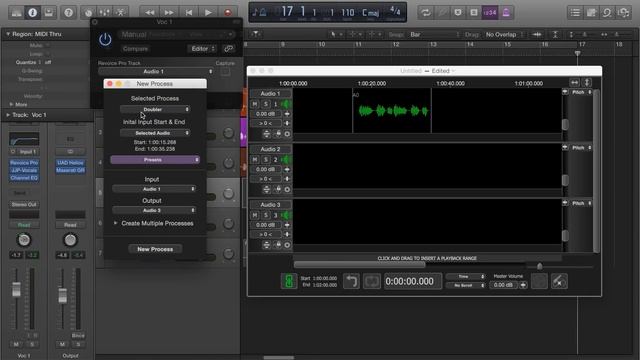Viewport: 640px width, 360px height.
Task: Click Audio 2 green speaker icon
Action: [x=286, y=160]
